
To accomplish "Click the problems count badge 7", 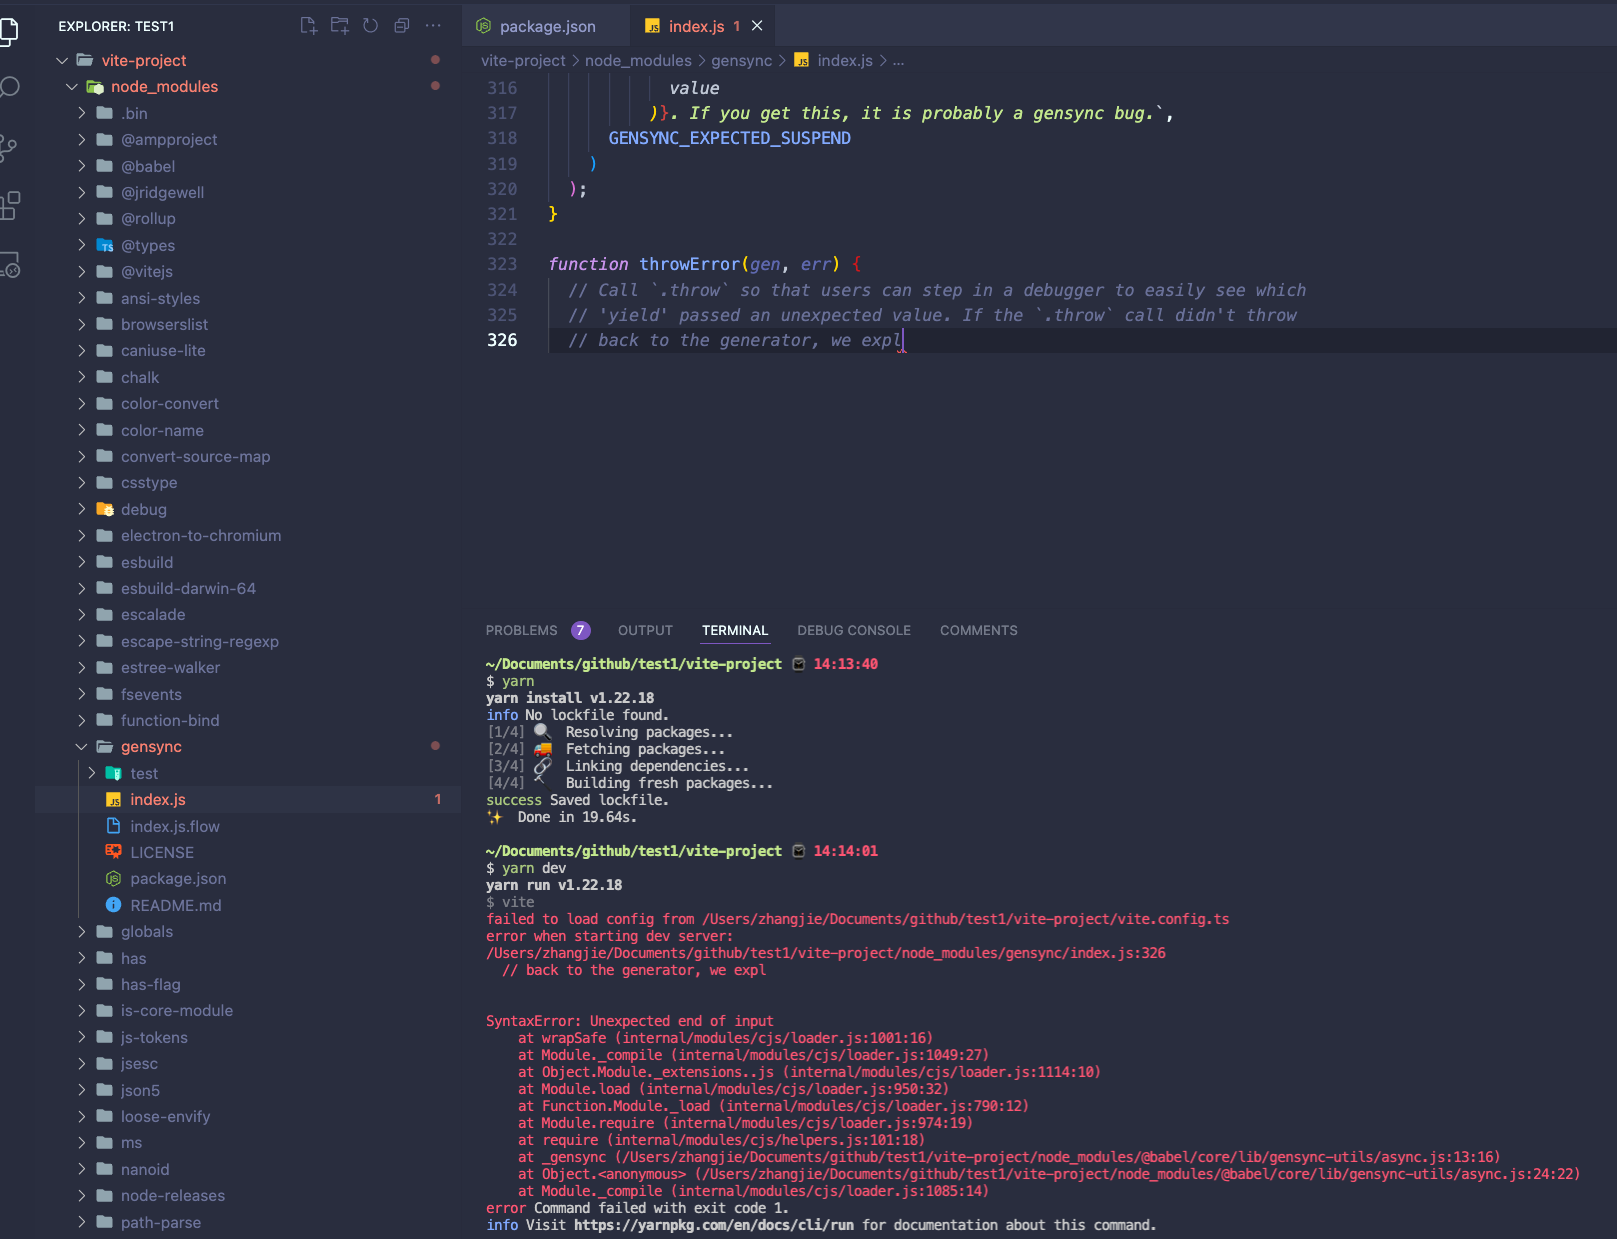I will pos(581,630).
